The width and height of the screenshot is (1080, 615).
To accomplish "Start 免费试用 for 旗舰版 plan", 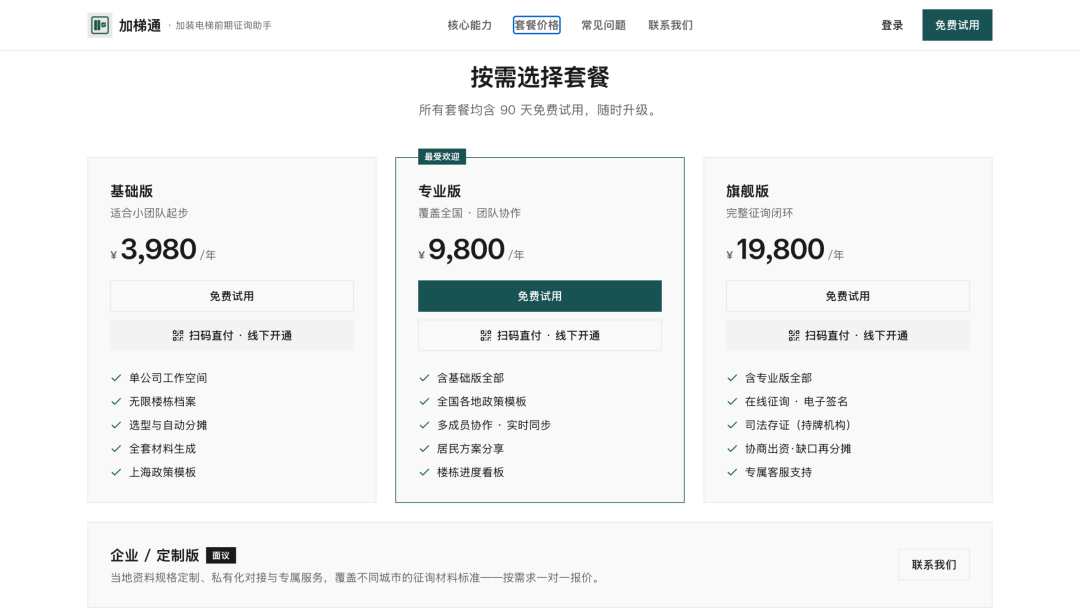I will (x=848, y=296).
